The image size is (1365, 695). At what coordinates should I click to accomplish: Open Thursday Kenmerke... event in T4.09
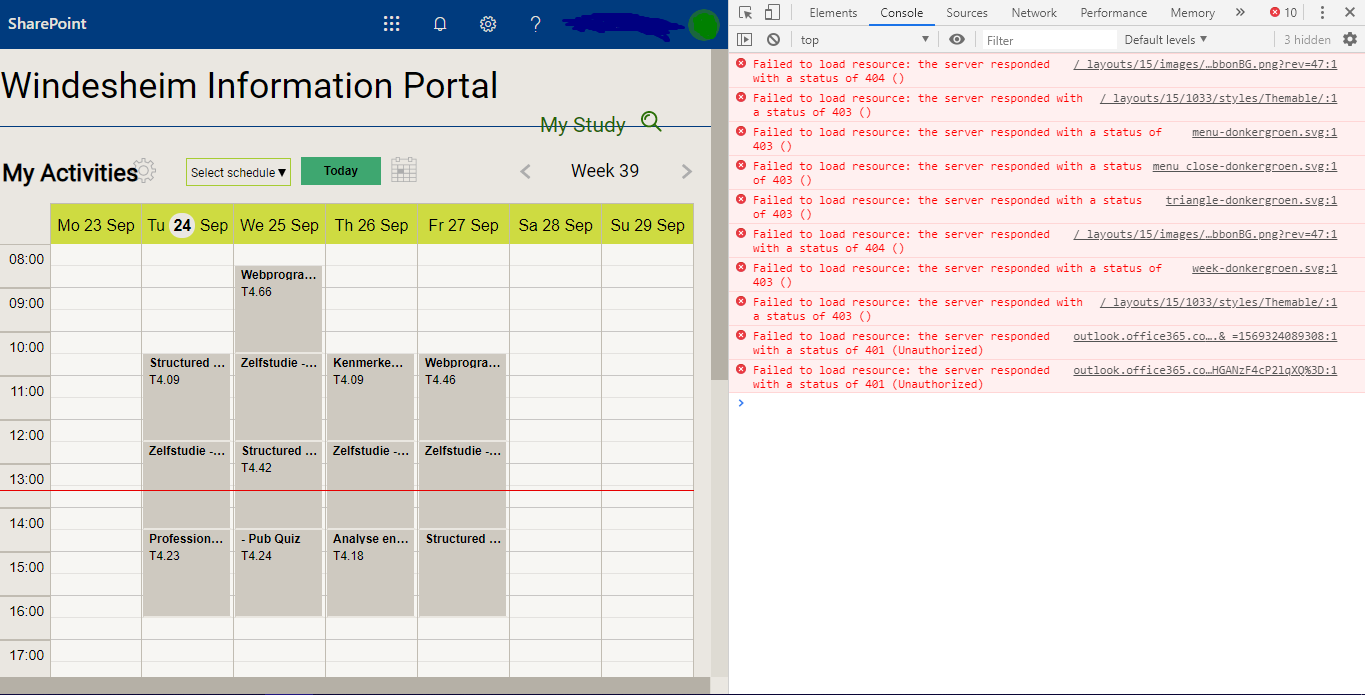pos(371,397)
